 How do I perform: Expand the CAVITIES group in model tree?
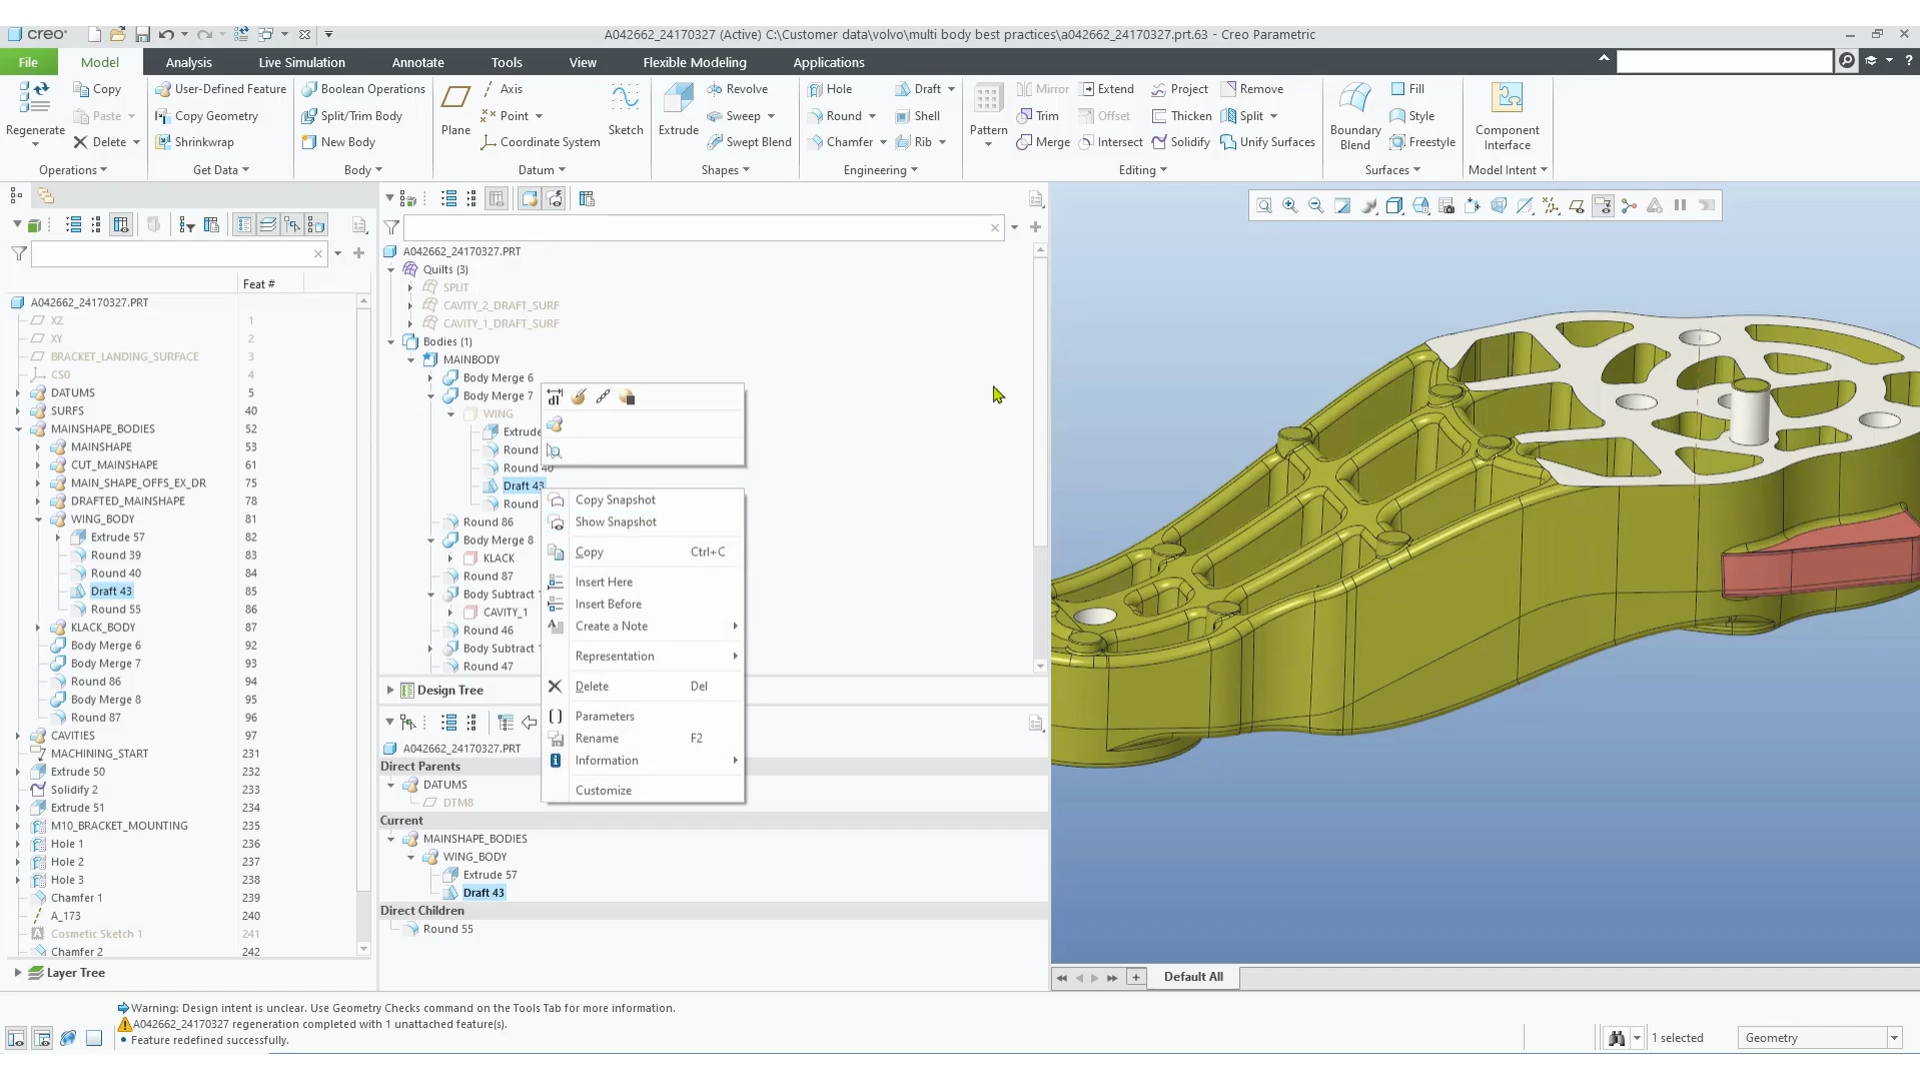tap(17, 736)
